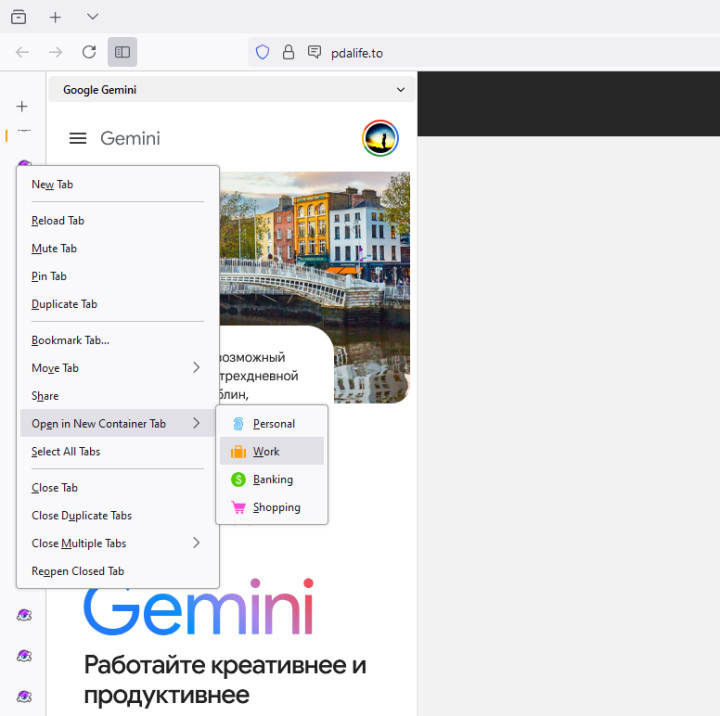Click the Google account profile avatar
This screenshot has width=720, height=716.
tap(380, 139)
